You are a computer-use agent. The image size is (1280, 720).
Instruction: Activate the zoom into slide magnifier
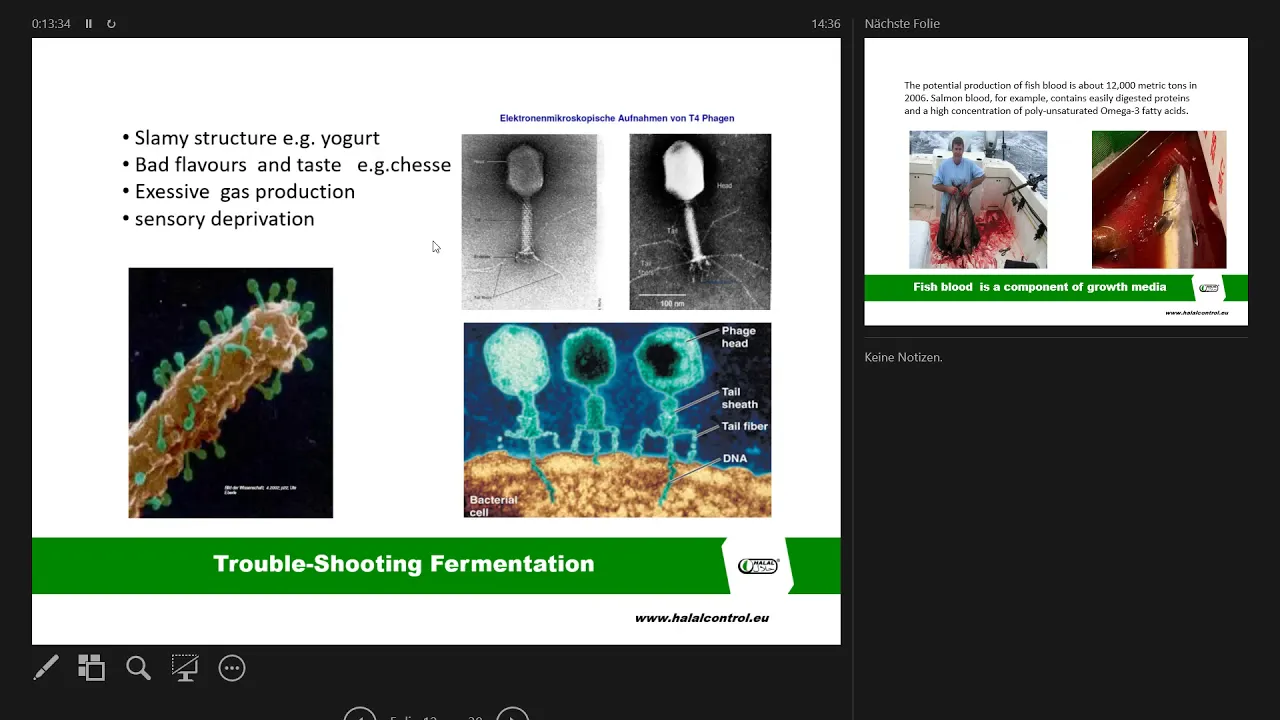tap(138, 668)
